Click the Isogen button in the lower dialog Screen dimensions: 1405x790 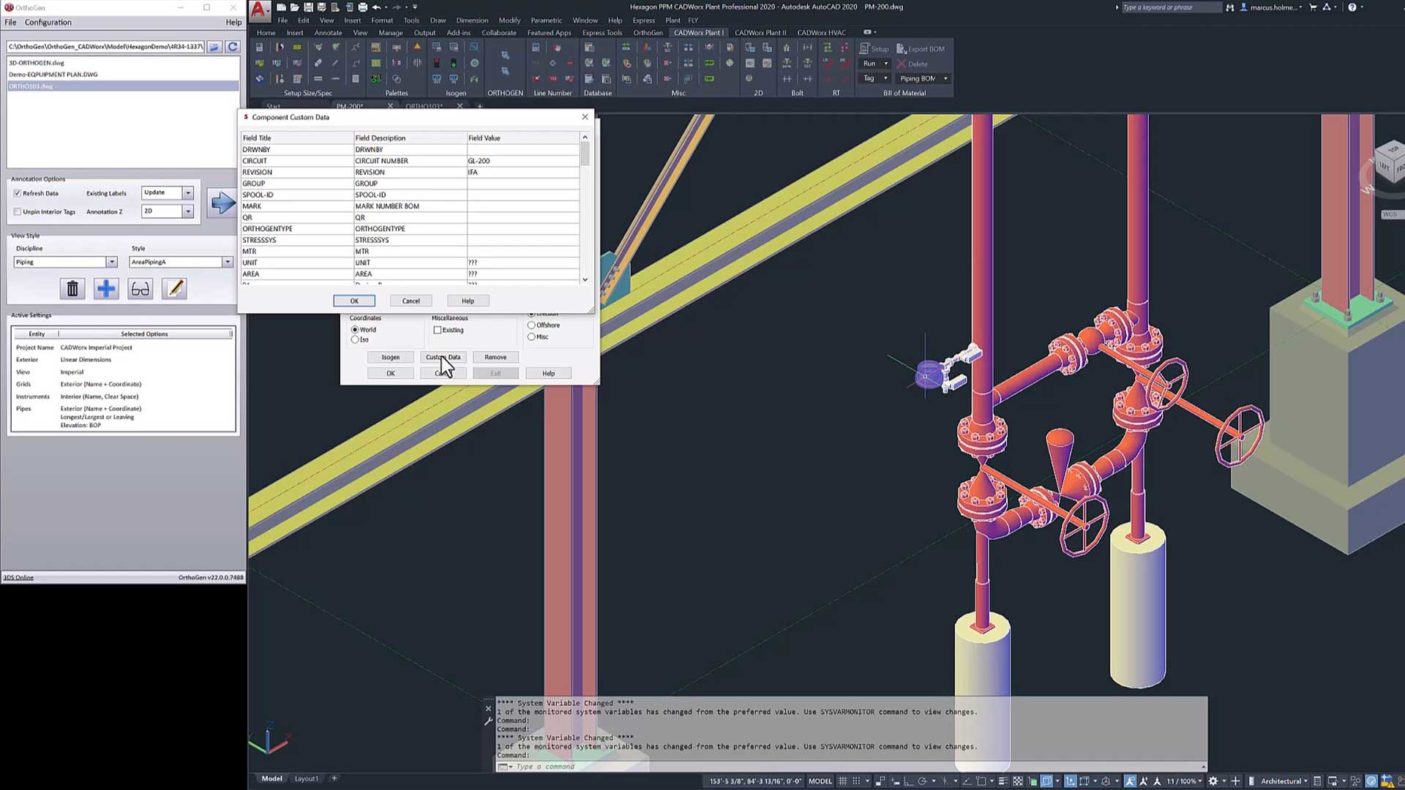click(x=390, y=357)
